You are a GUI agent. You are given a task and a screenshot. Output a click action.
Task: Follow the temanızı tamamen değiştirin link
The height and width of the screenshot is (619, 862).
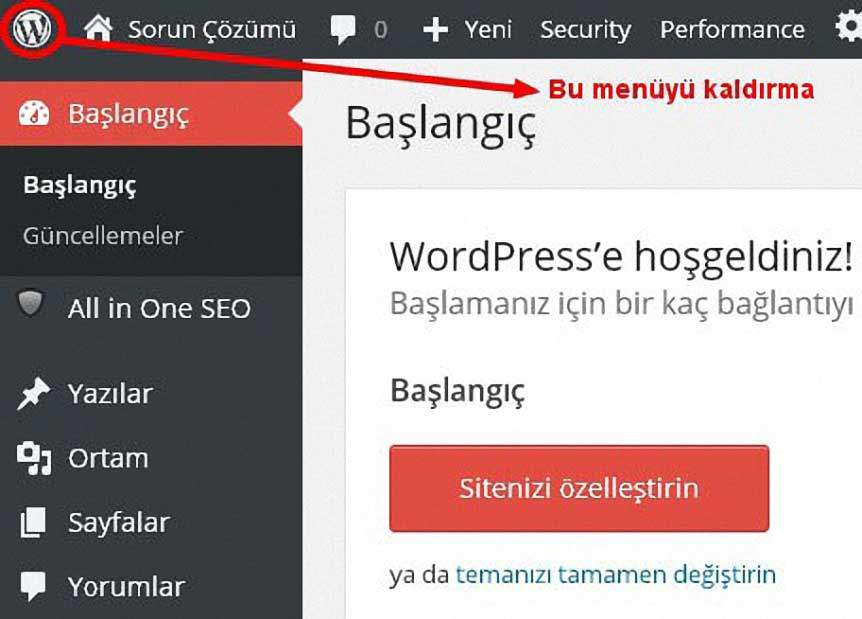(616, 576)
